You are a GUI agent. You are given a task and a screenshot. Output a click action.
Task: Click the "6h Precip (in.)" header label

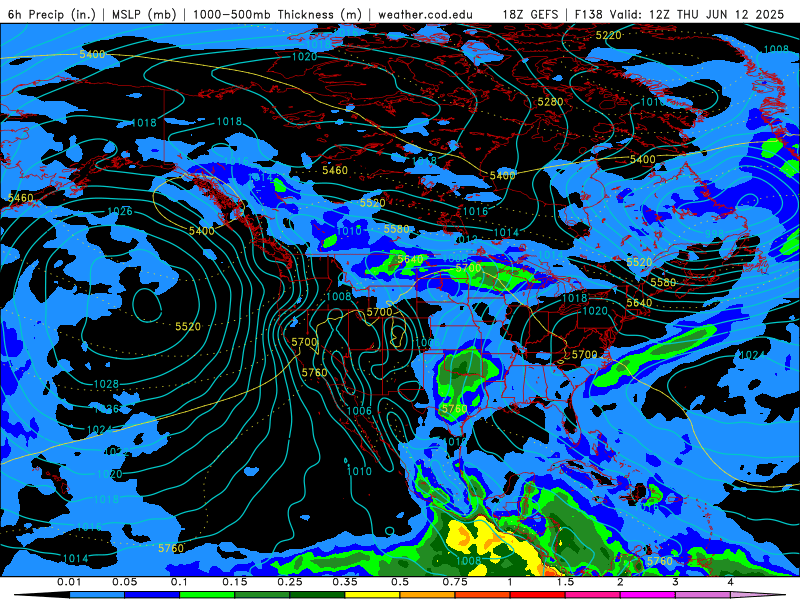point(52,14)
